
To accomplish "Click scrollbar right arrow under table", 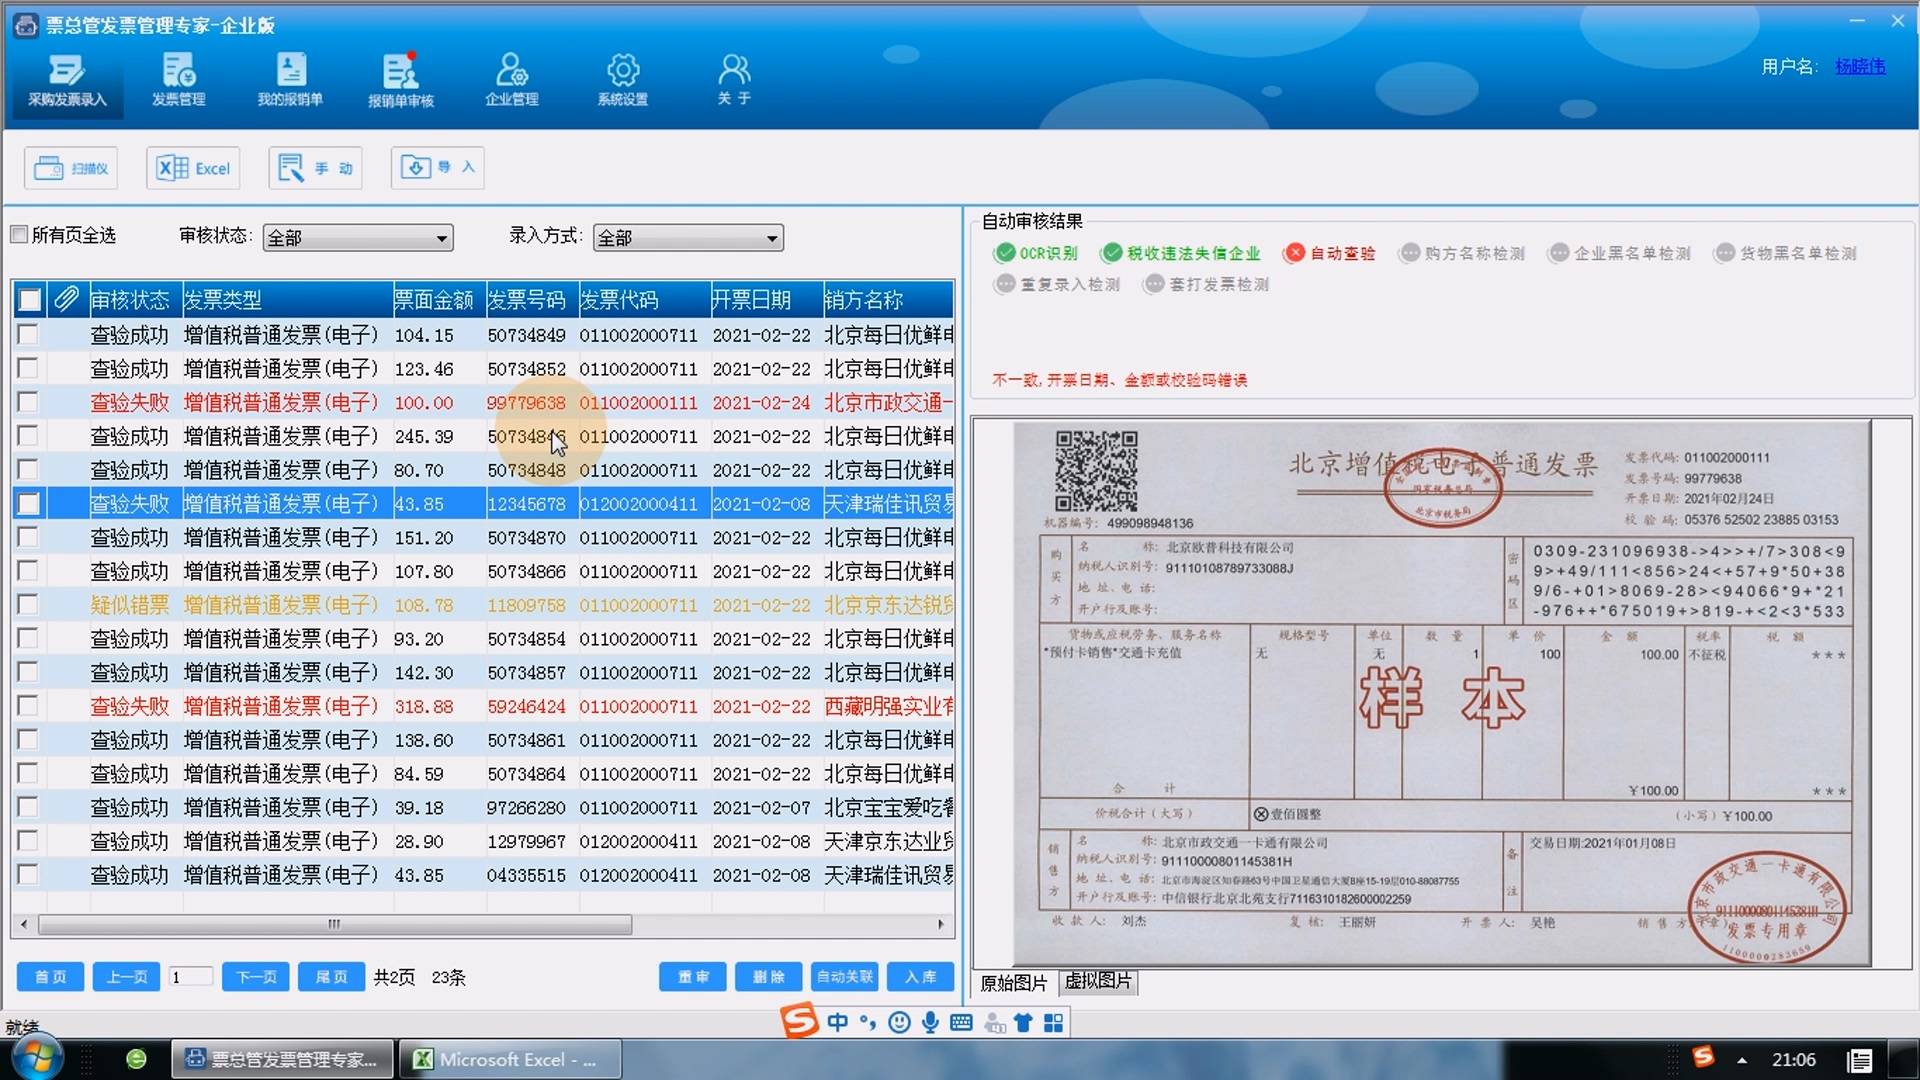I will 940,924.
